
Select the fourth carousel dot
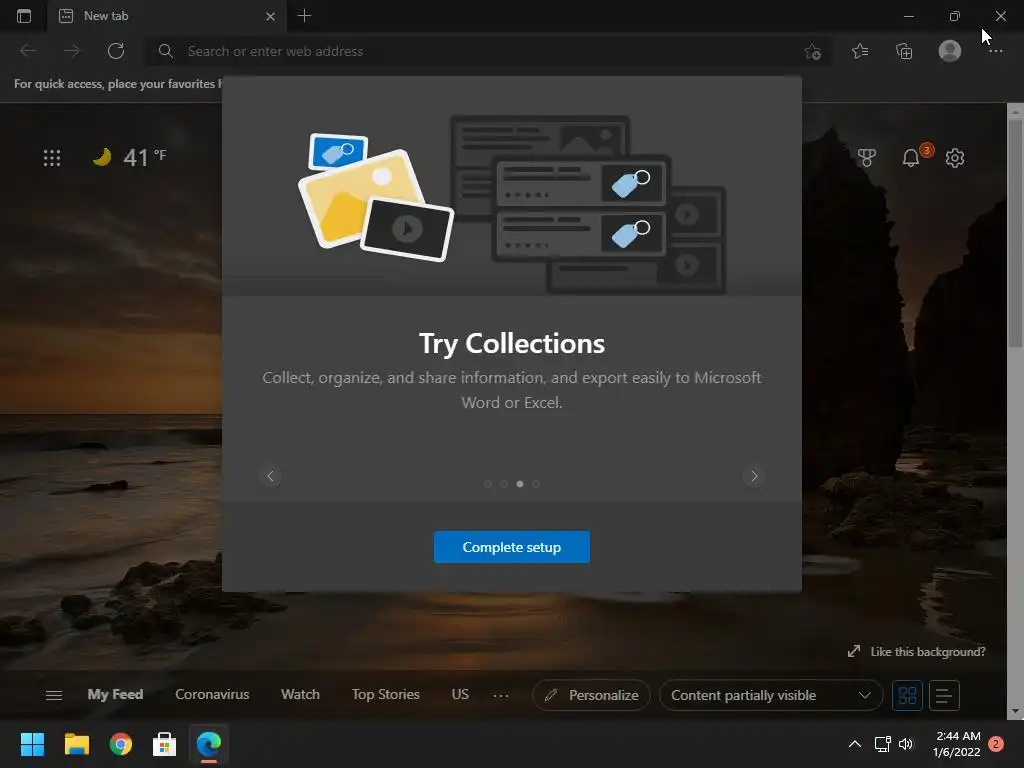[536, 484]
